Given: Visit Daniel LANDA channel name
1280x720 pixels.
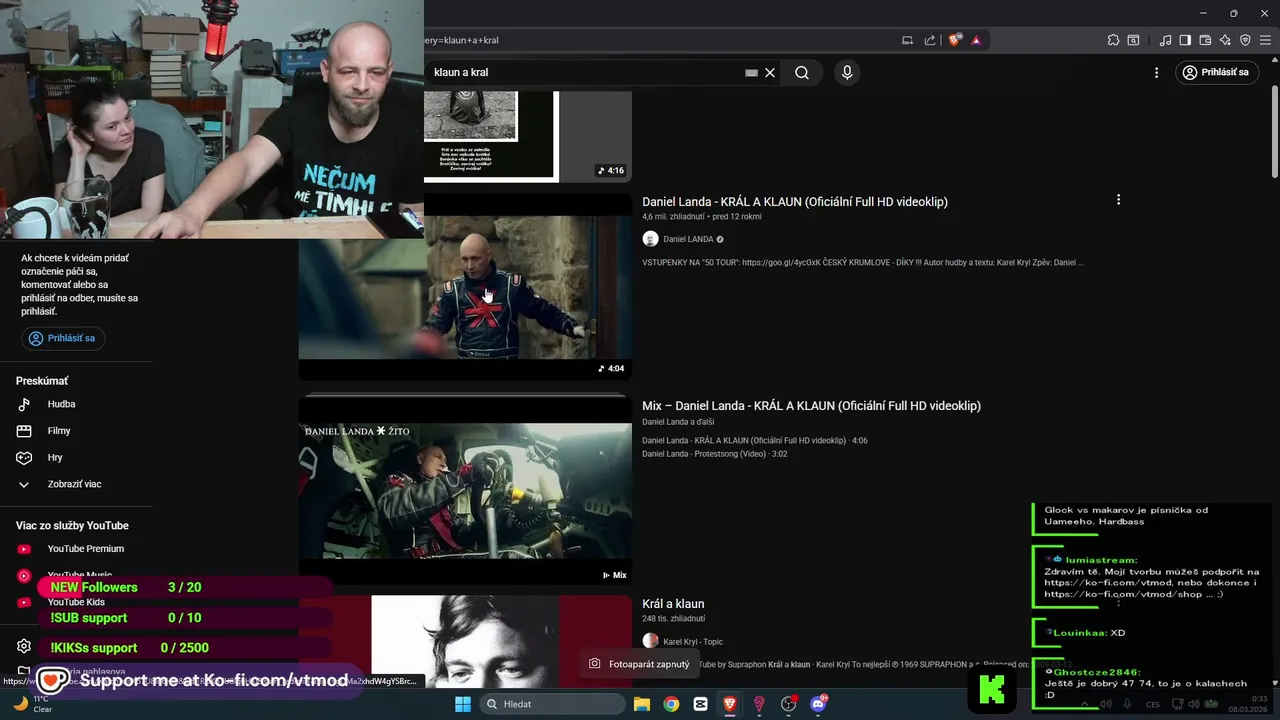Looking at the screenshot, I should [688, 239].
